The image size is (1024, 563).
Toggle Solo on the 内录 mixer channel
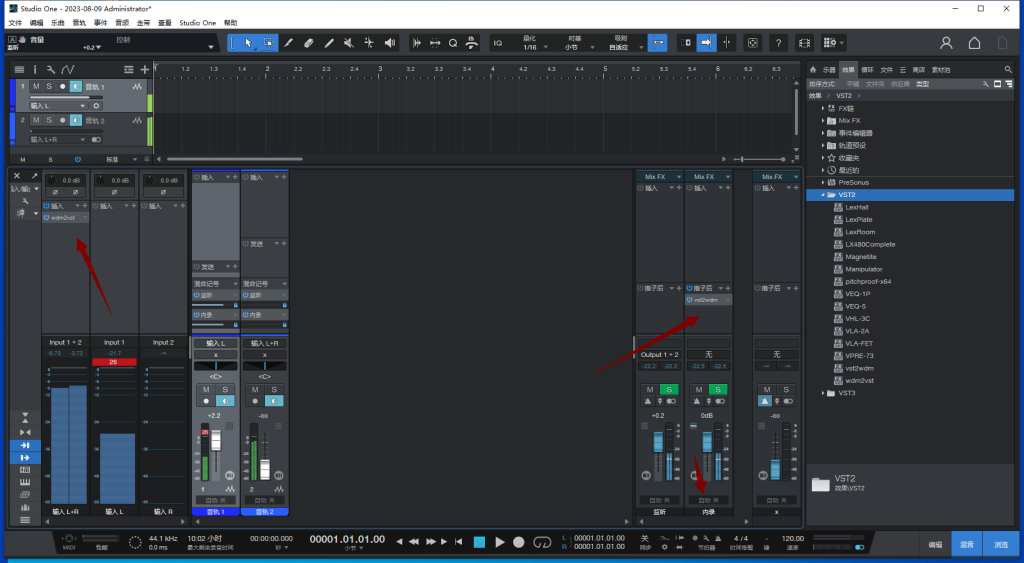pos(717,389)
